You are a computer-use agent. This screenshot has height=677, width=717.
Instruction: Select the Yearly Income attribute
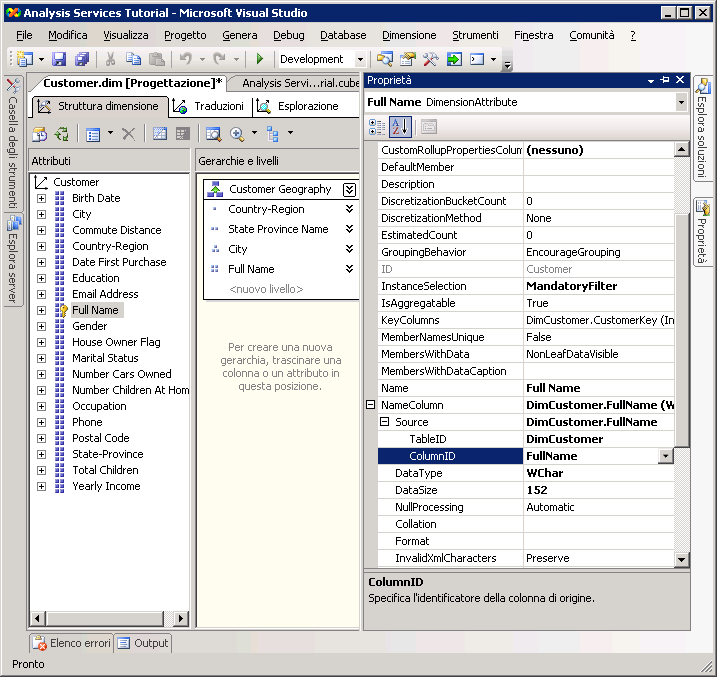tap(106, 486)
